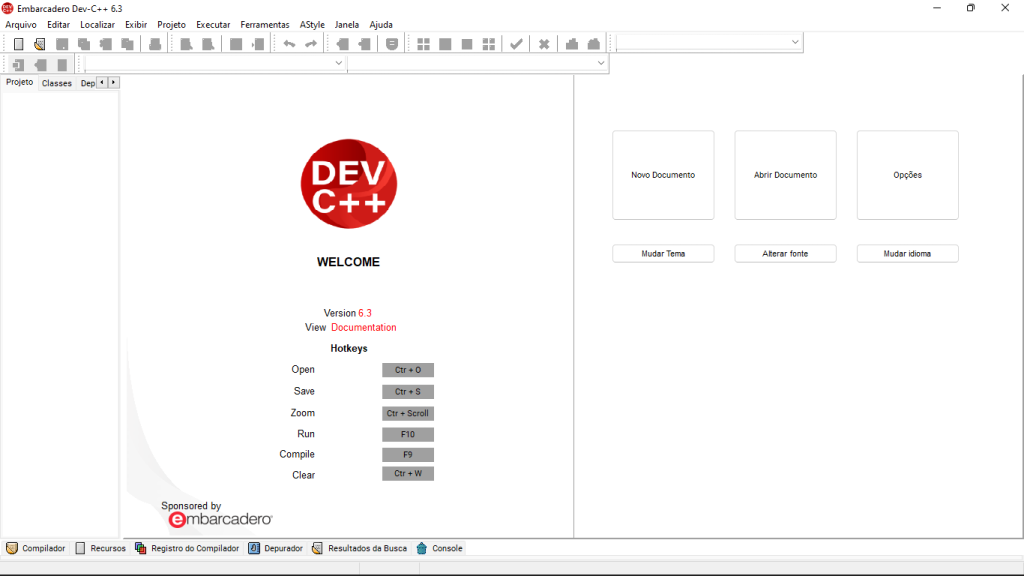Open the Compilador panel via its hammer icon

pos(10,548)
